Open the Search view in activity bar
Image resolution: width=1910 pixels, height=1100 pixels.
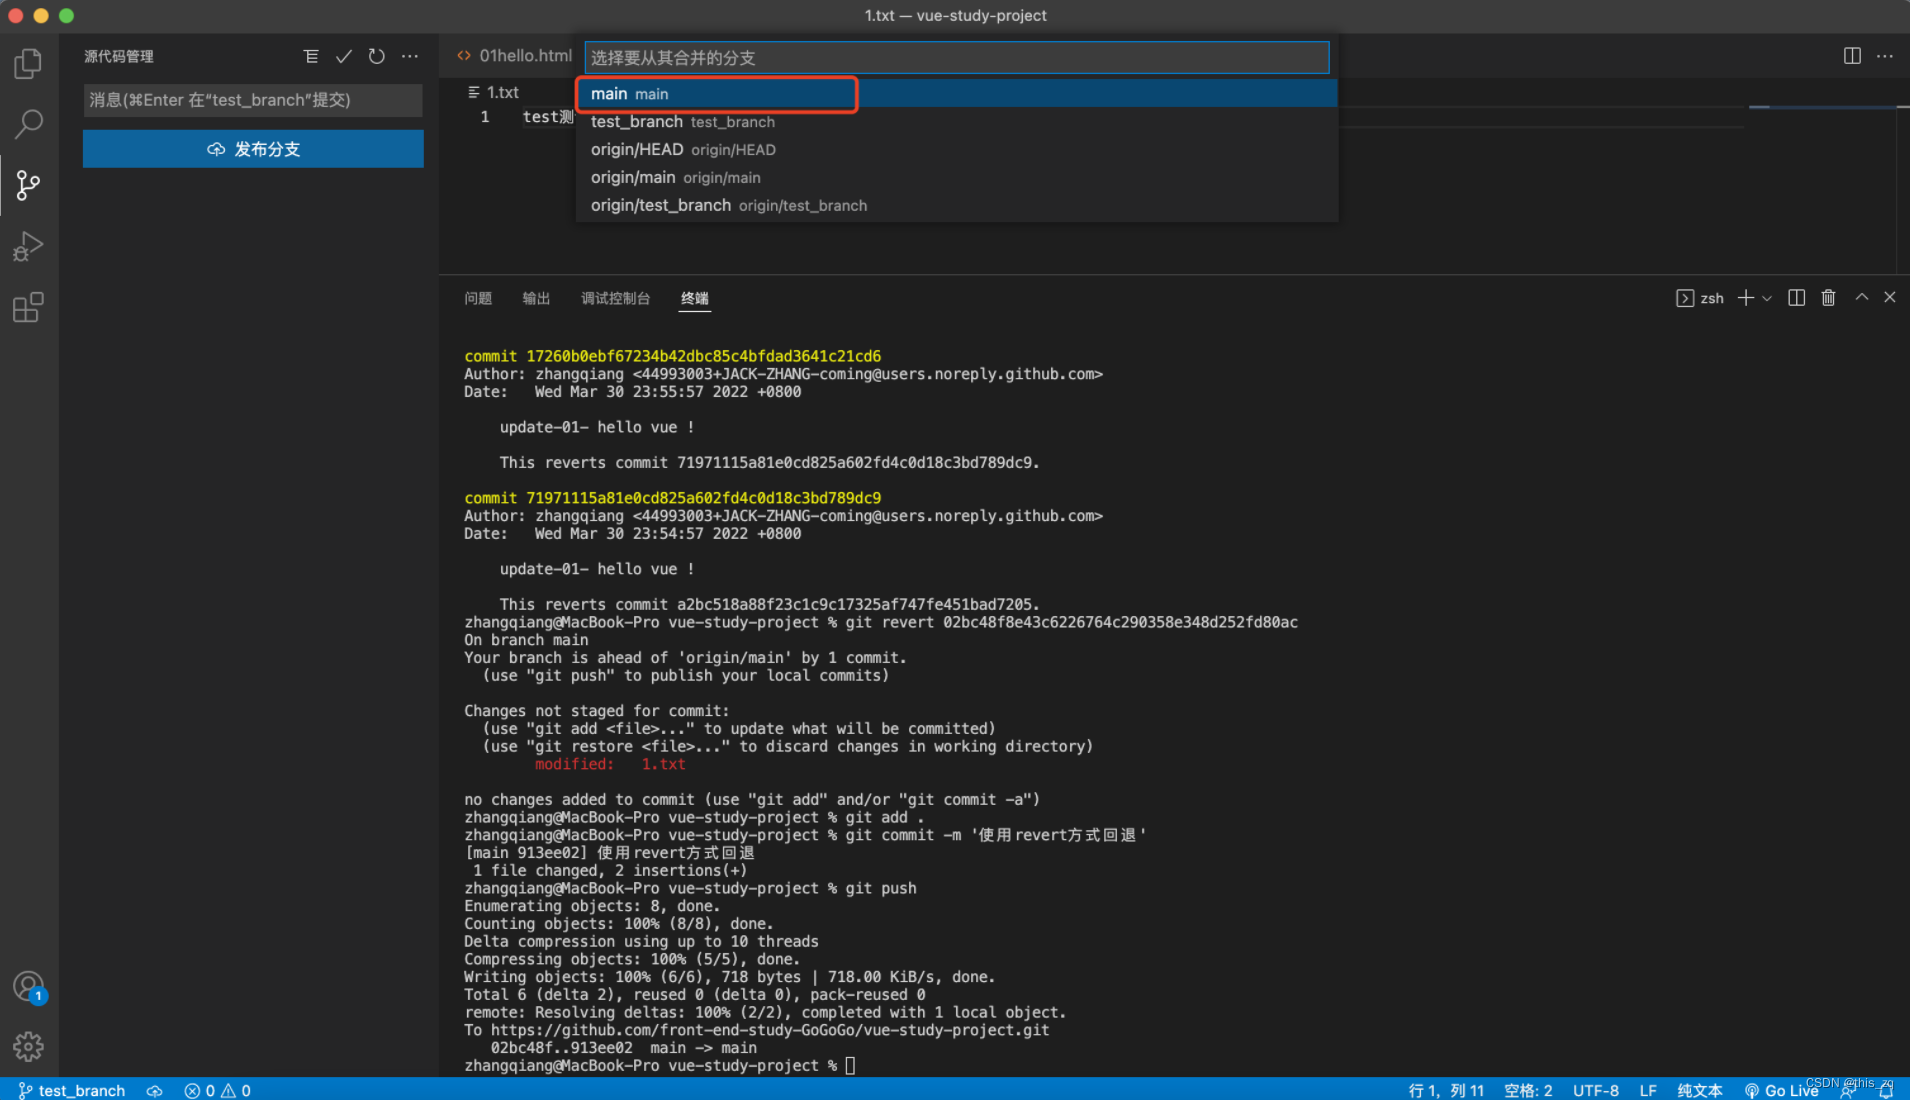(28, 124)
